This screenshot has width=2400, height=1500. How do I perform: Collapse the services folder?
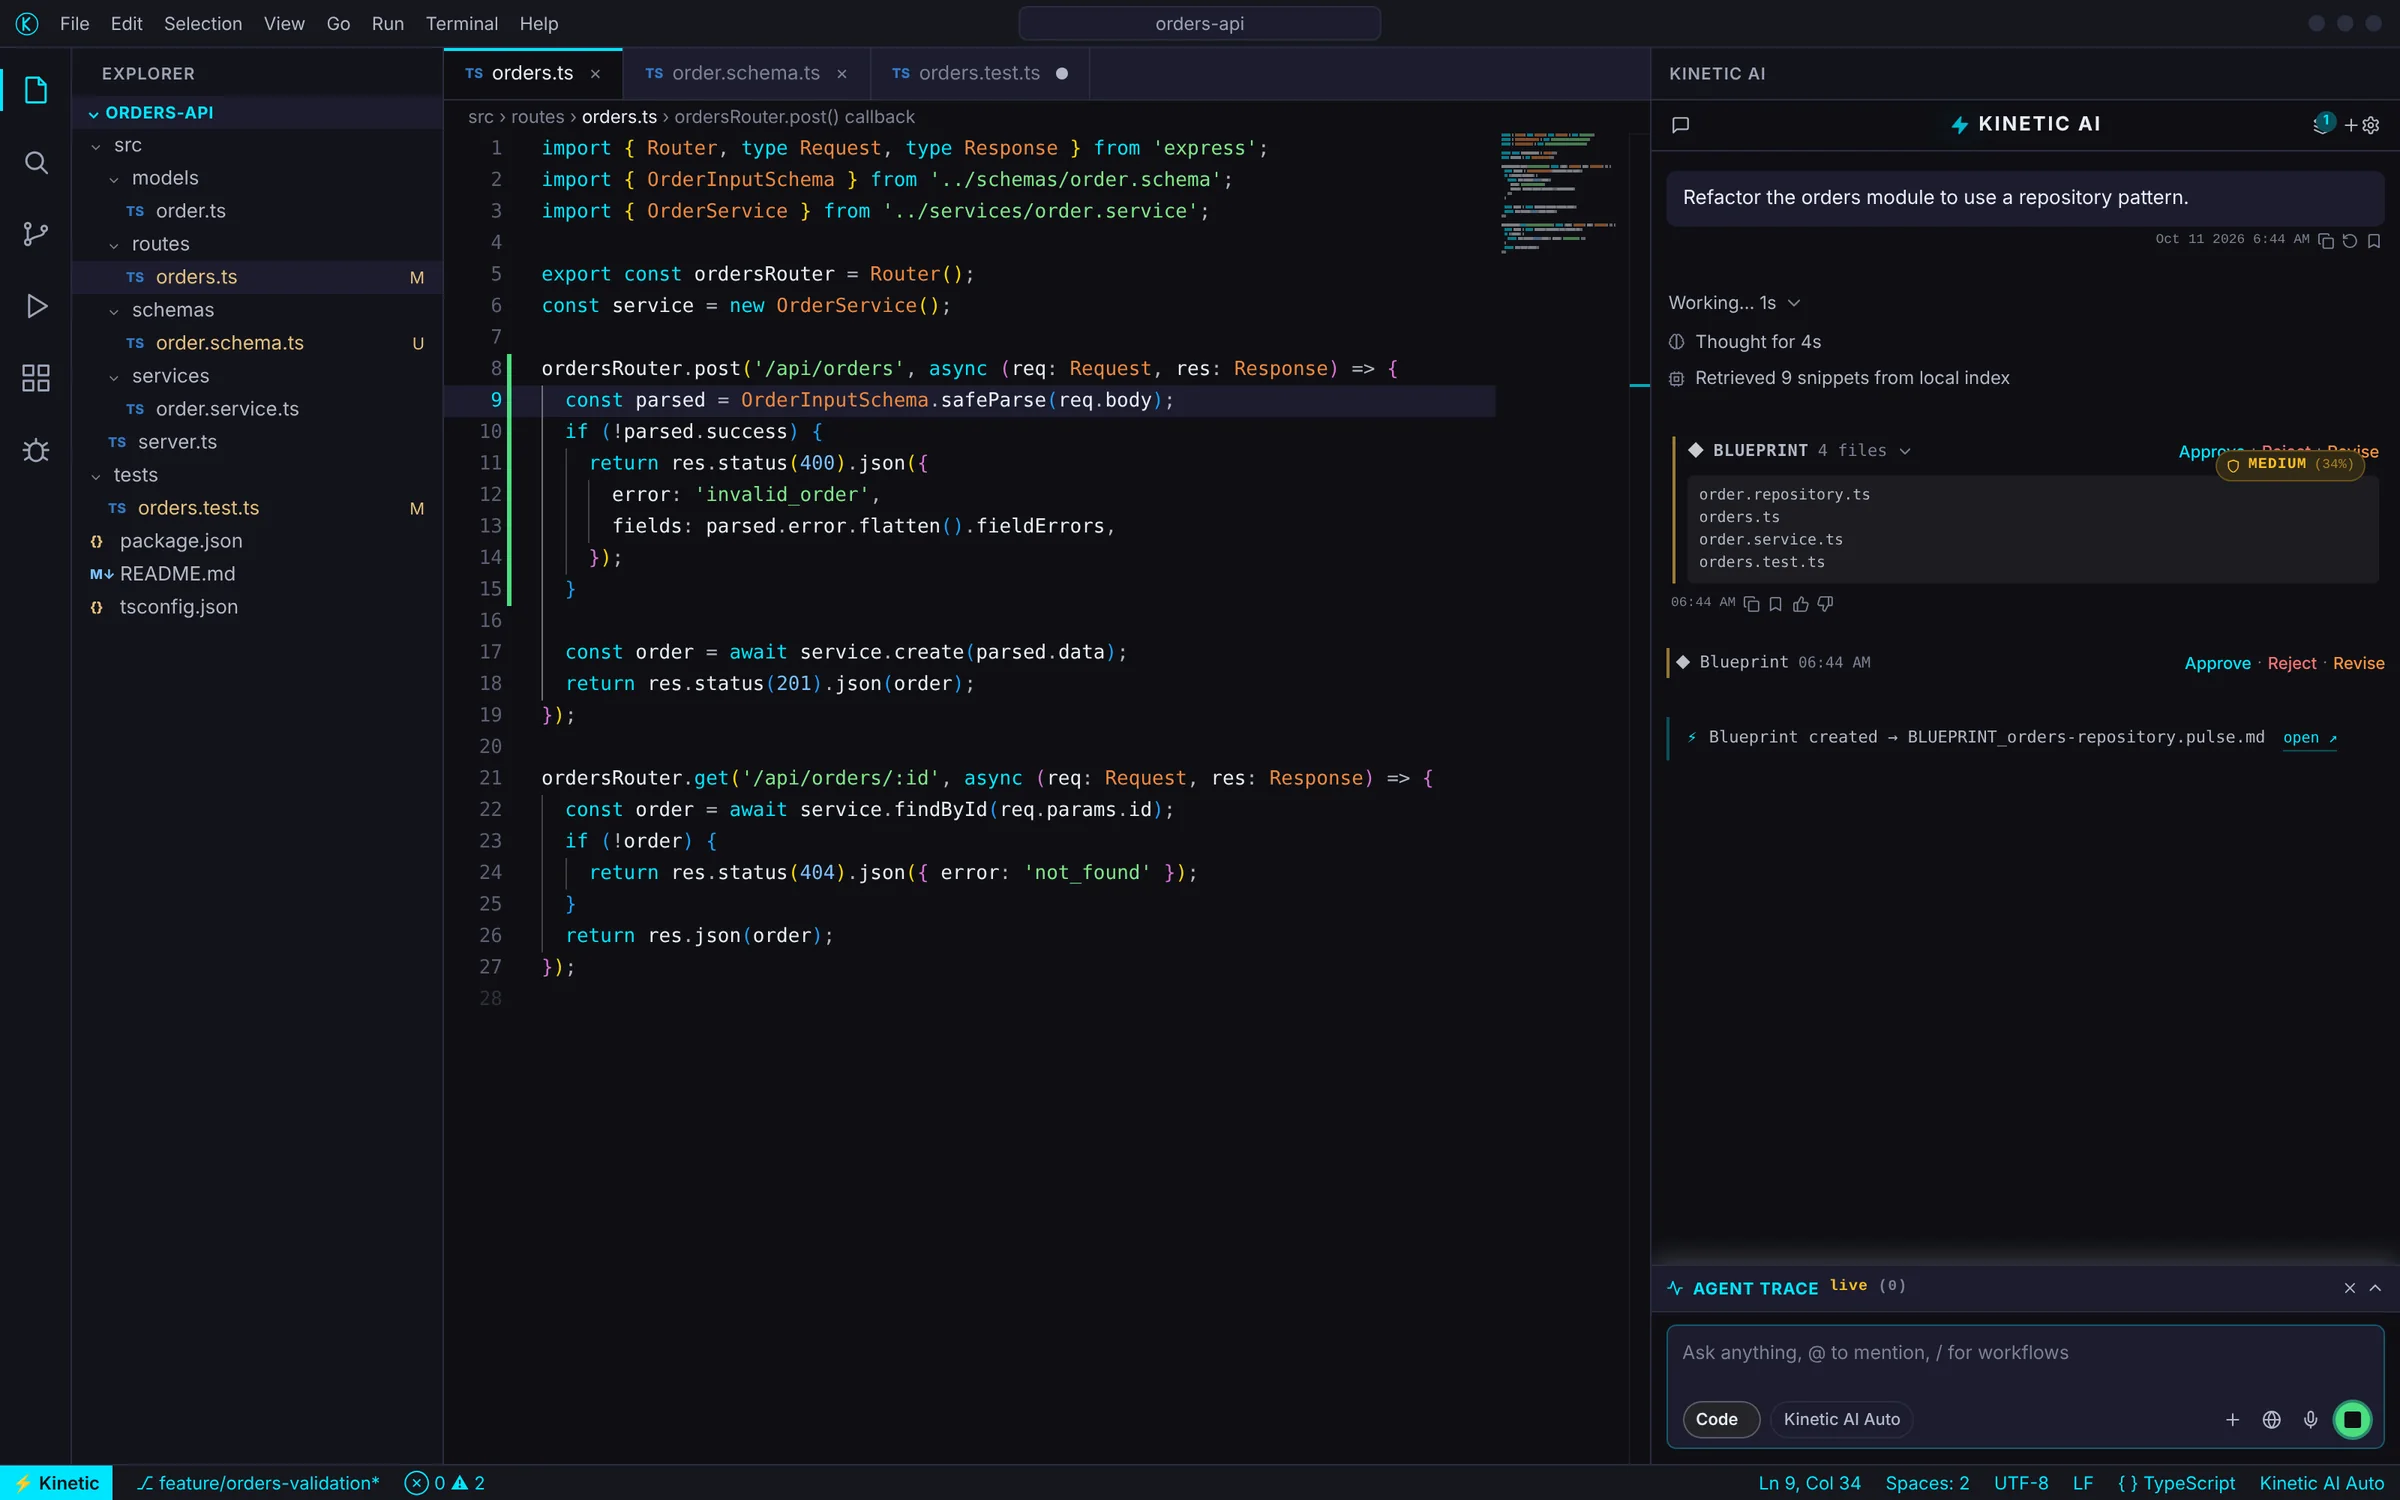[258, 376]
